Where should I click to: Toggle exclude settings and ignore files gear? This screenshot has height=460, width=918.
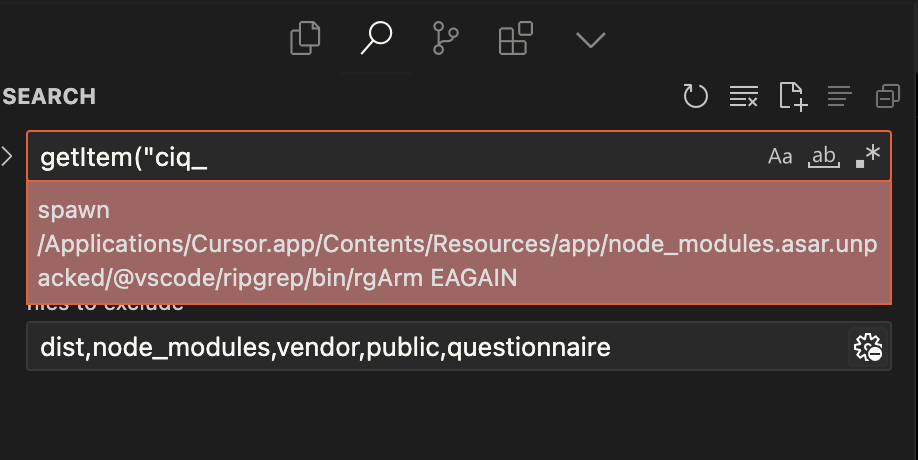click(x=868, y=347)
